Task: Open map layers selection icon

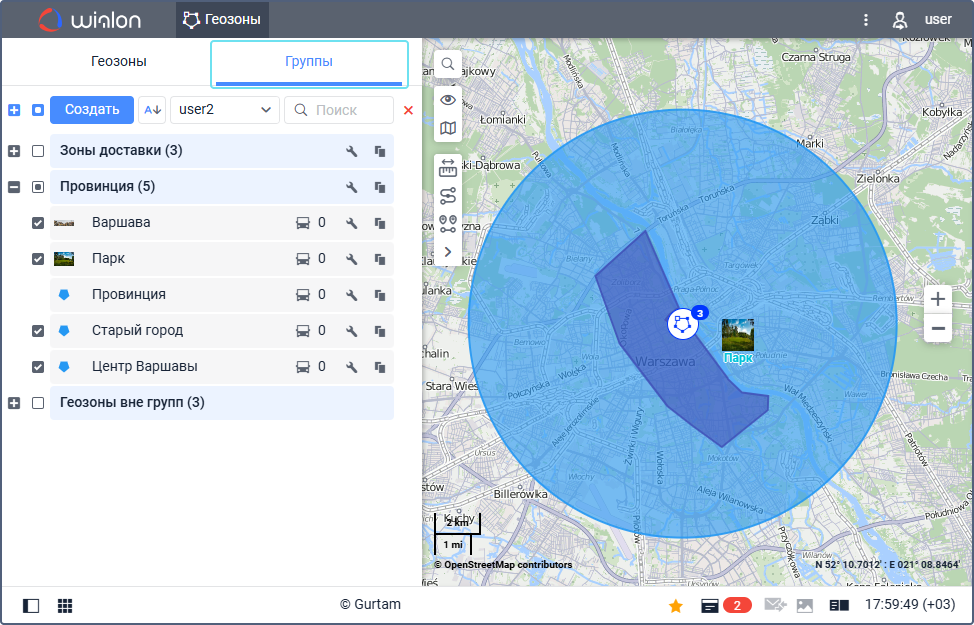Action: tap(448, 128)
